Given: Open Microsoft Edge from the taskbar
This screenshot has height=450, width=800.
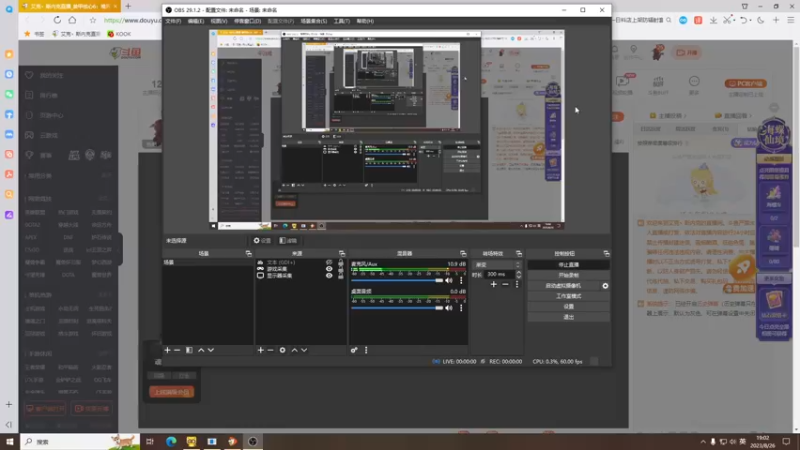Looking at the screenshot, I should pyautogui.click(x=171, y=441).
